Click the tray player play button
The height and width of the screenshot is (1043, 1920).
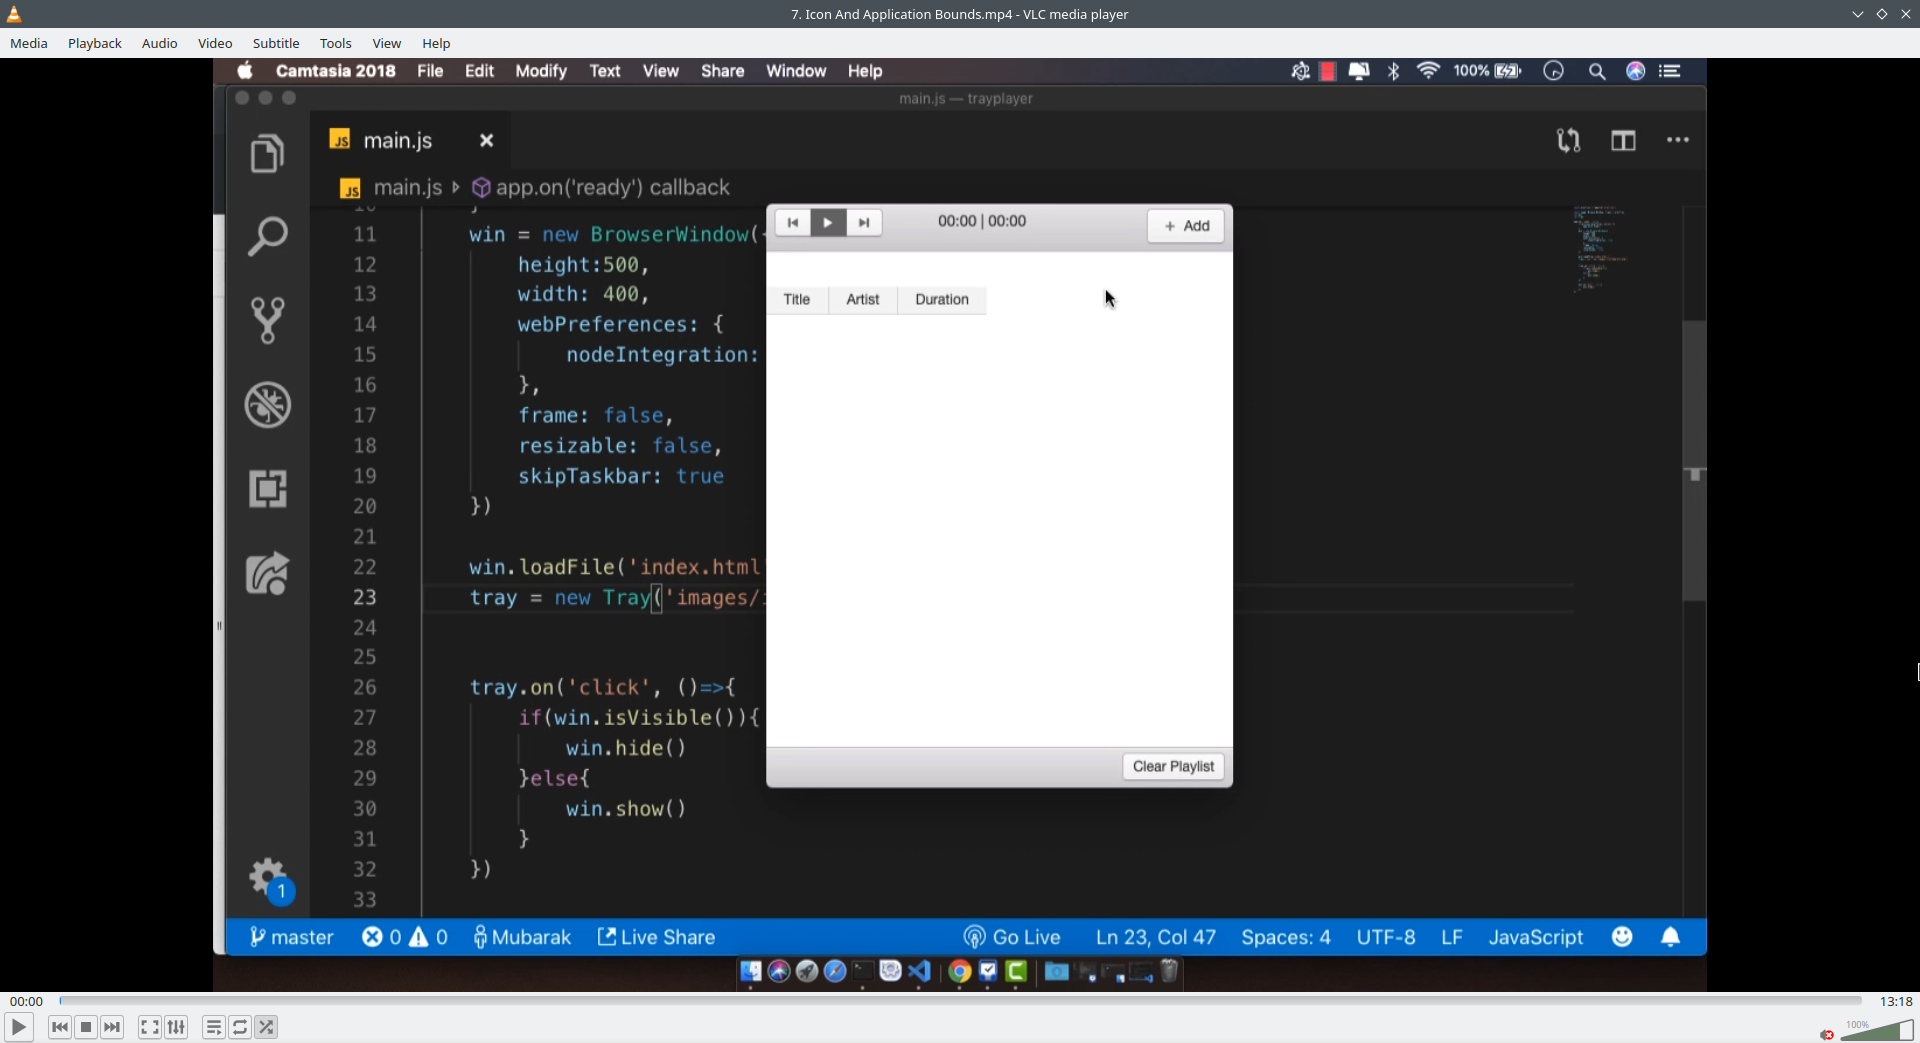coord(828,223)
